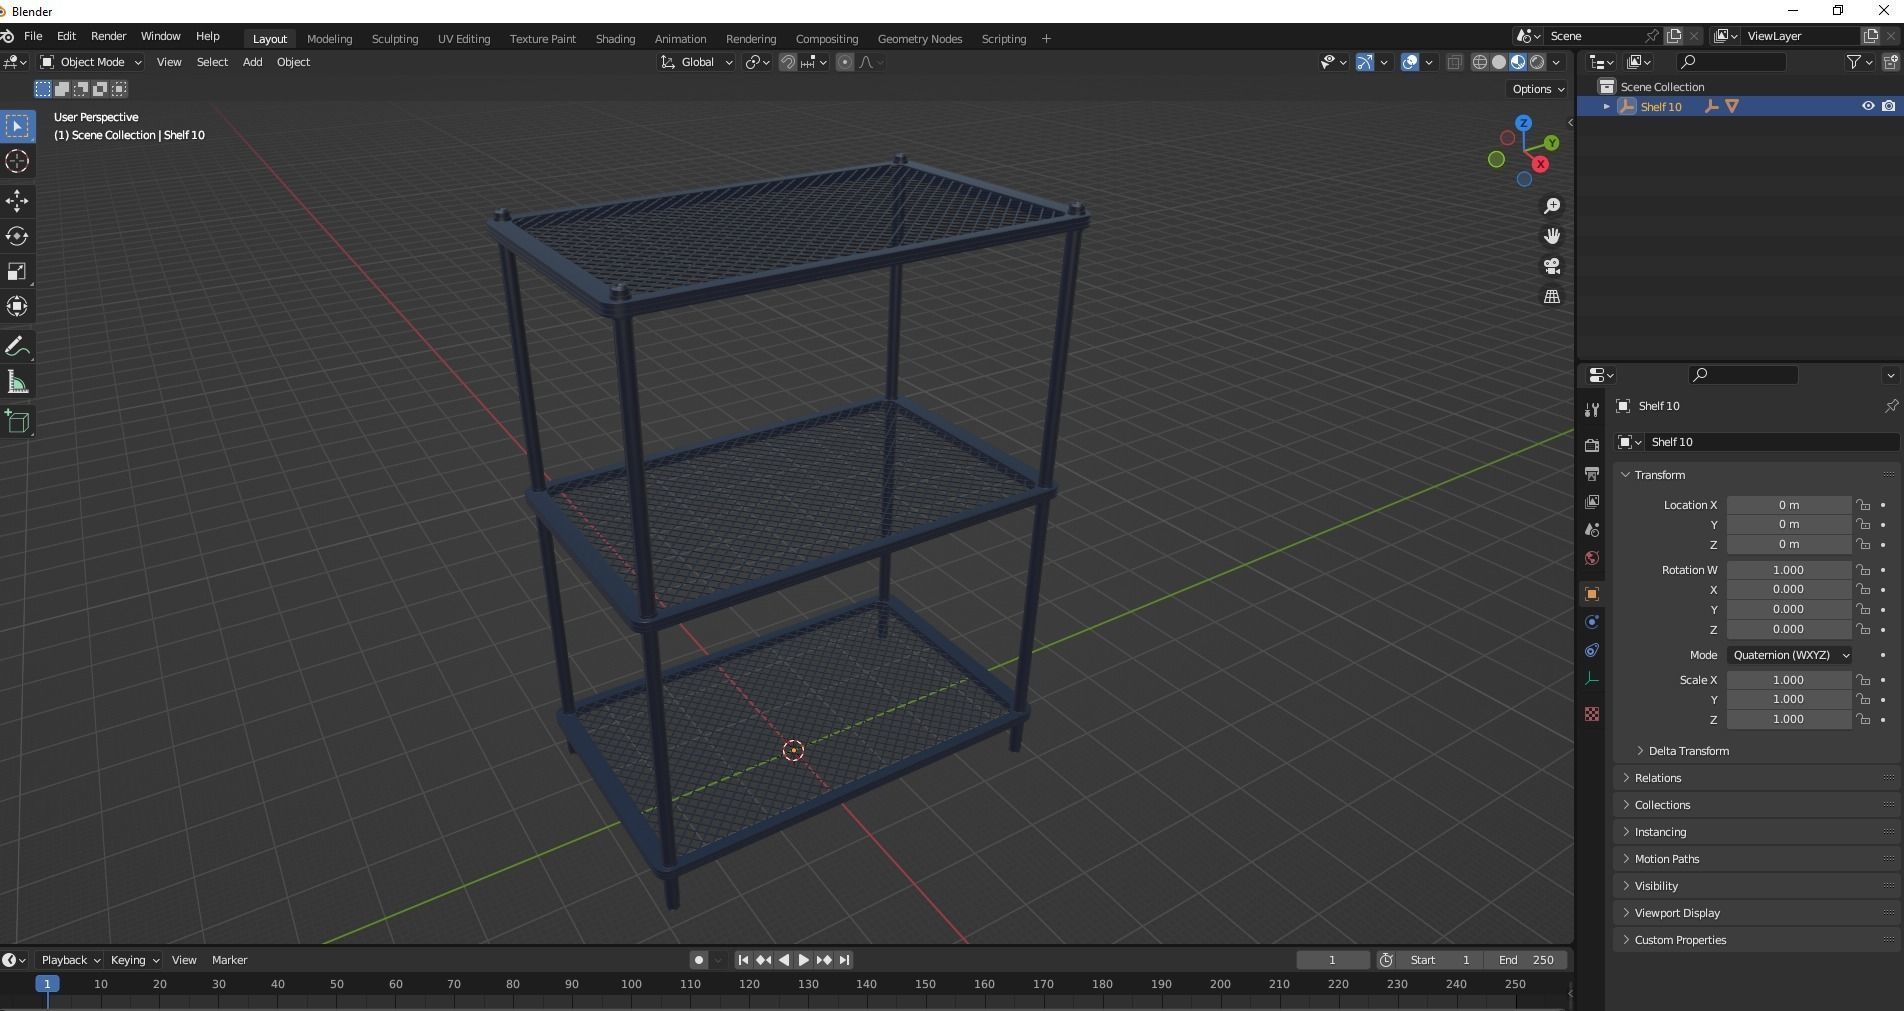Expand the Viewport Display panel

[x=1676, y=913]
